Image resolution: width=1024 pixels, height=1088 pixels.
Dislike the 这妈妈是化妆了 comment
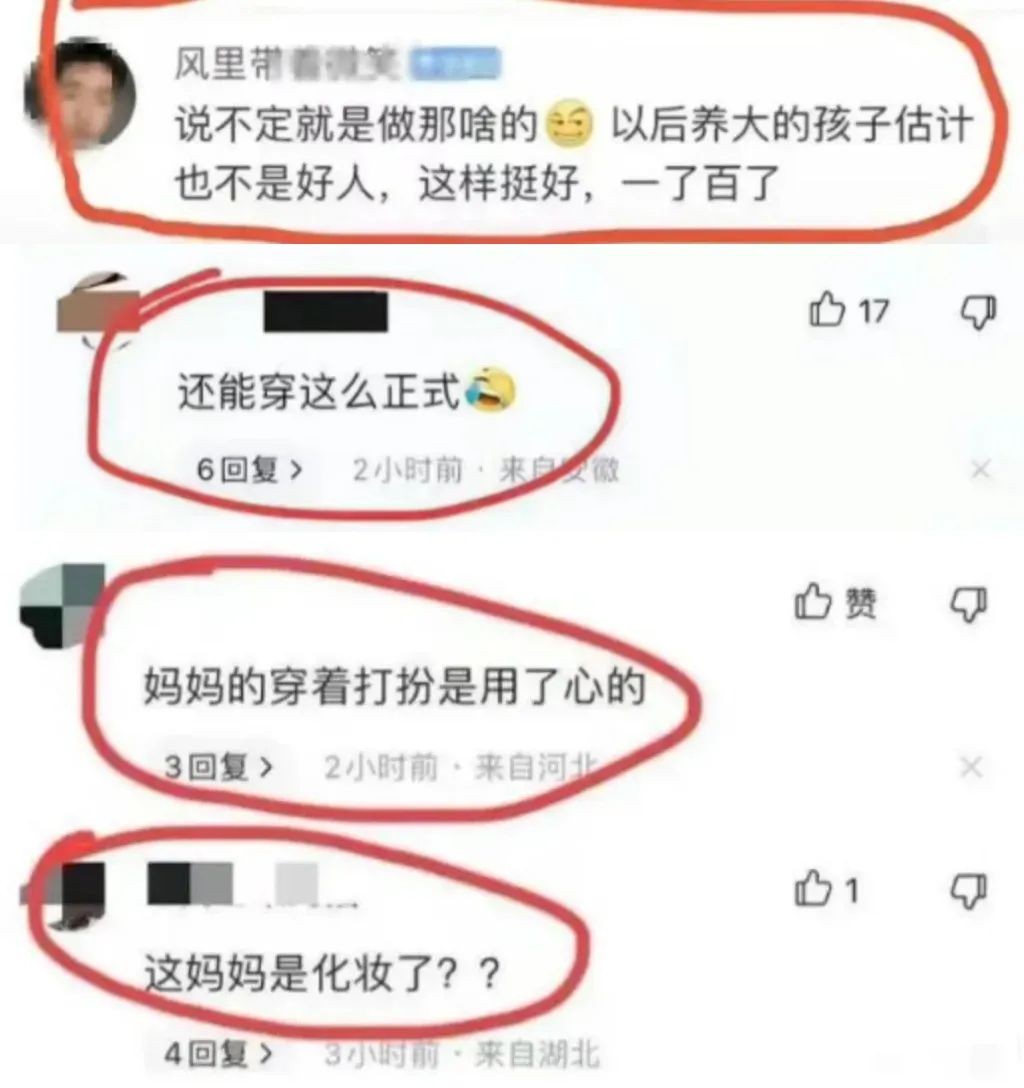click(x=968, y=891)
